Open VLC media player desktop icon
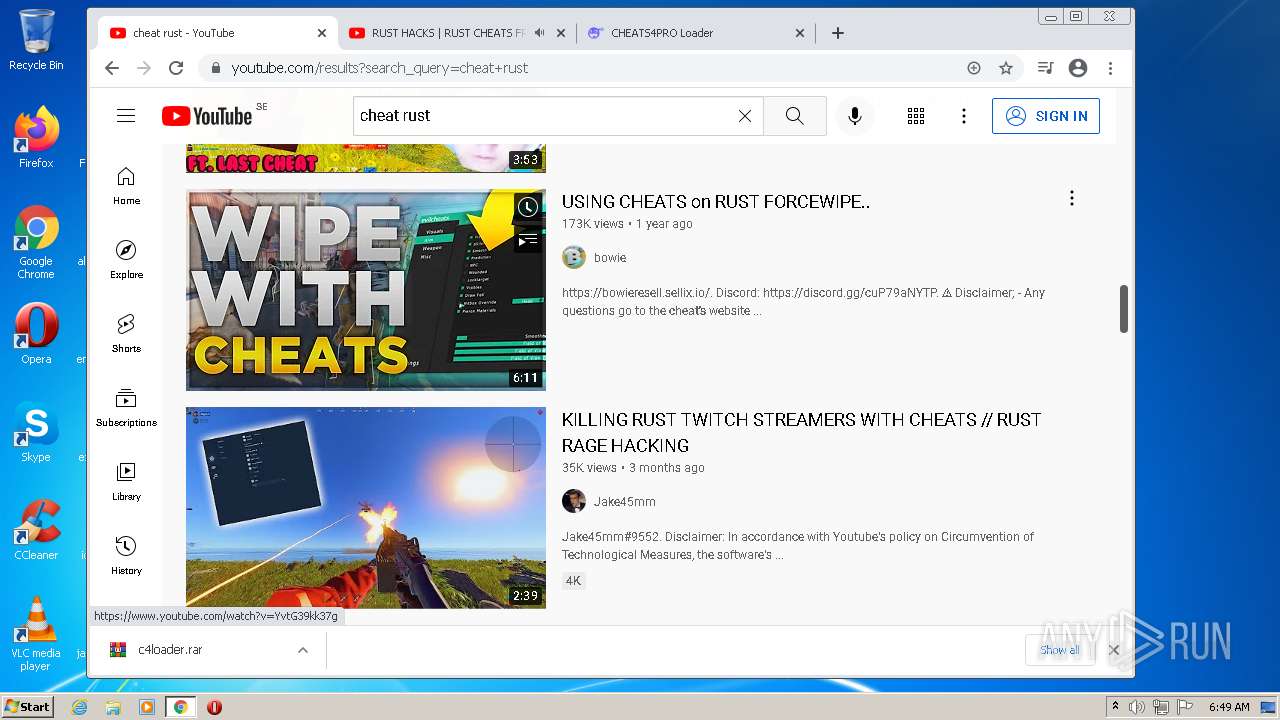The image size is (1280, 720). click(36, 634)
